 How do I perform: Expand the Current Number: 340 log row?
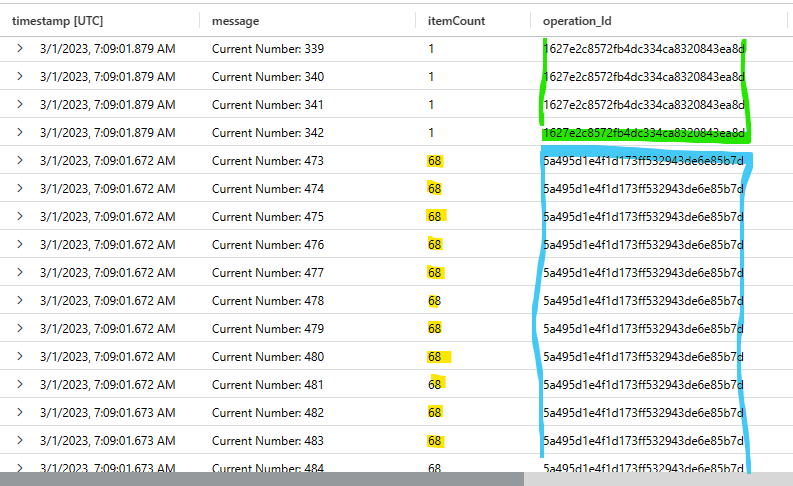coord(19,76)
